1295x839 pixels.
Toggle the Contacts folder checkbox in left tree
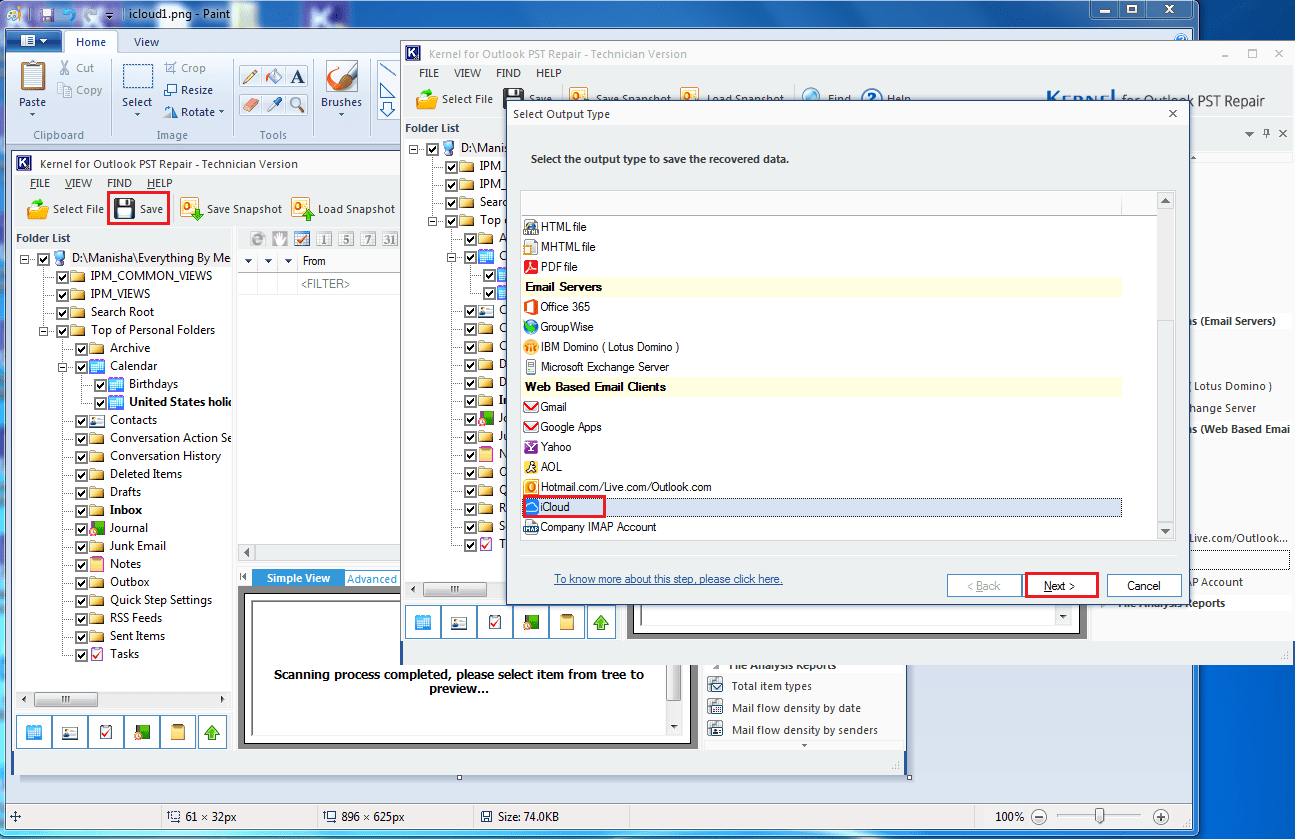[x=81, y=420]
